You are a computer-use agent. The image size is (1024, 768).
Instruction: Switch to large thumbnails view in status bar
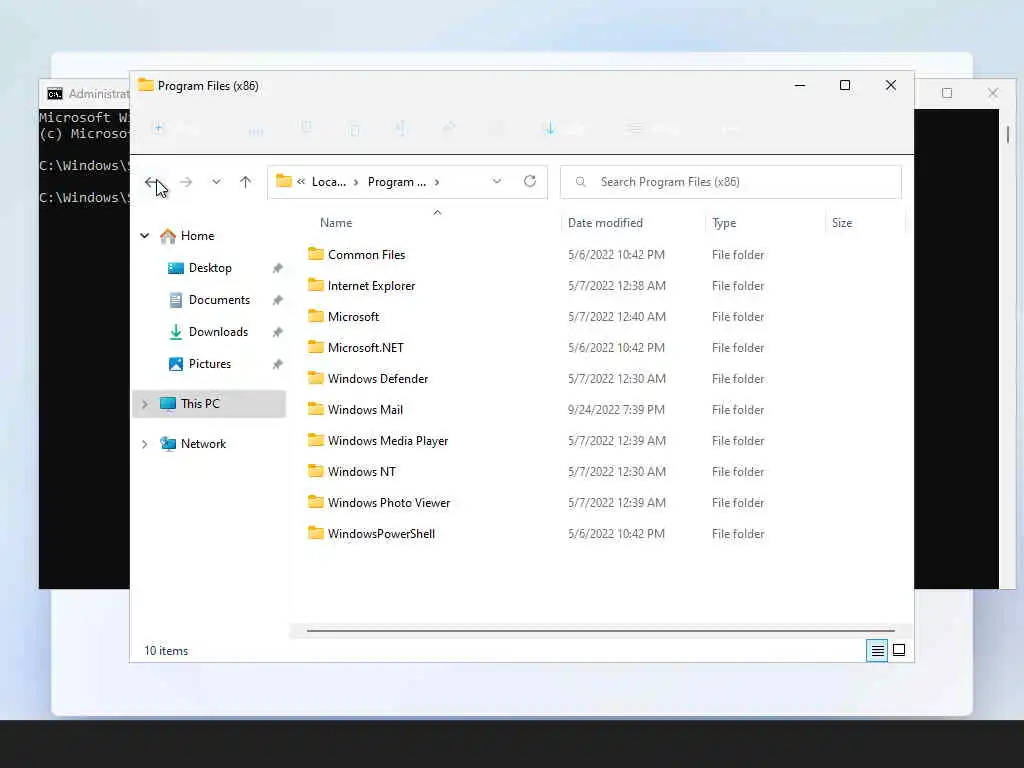[899, 650]
